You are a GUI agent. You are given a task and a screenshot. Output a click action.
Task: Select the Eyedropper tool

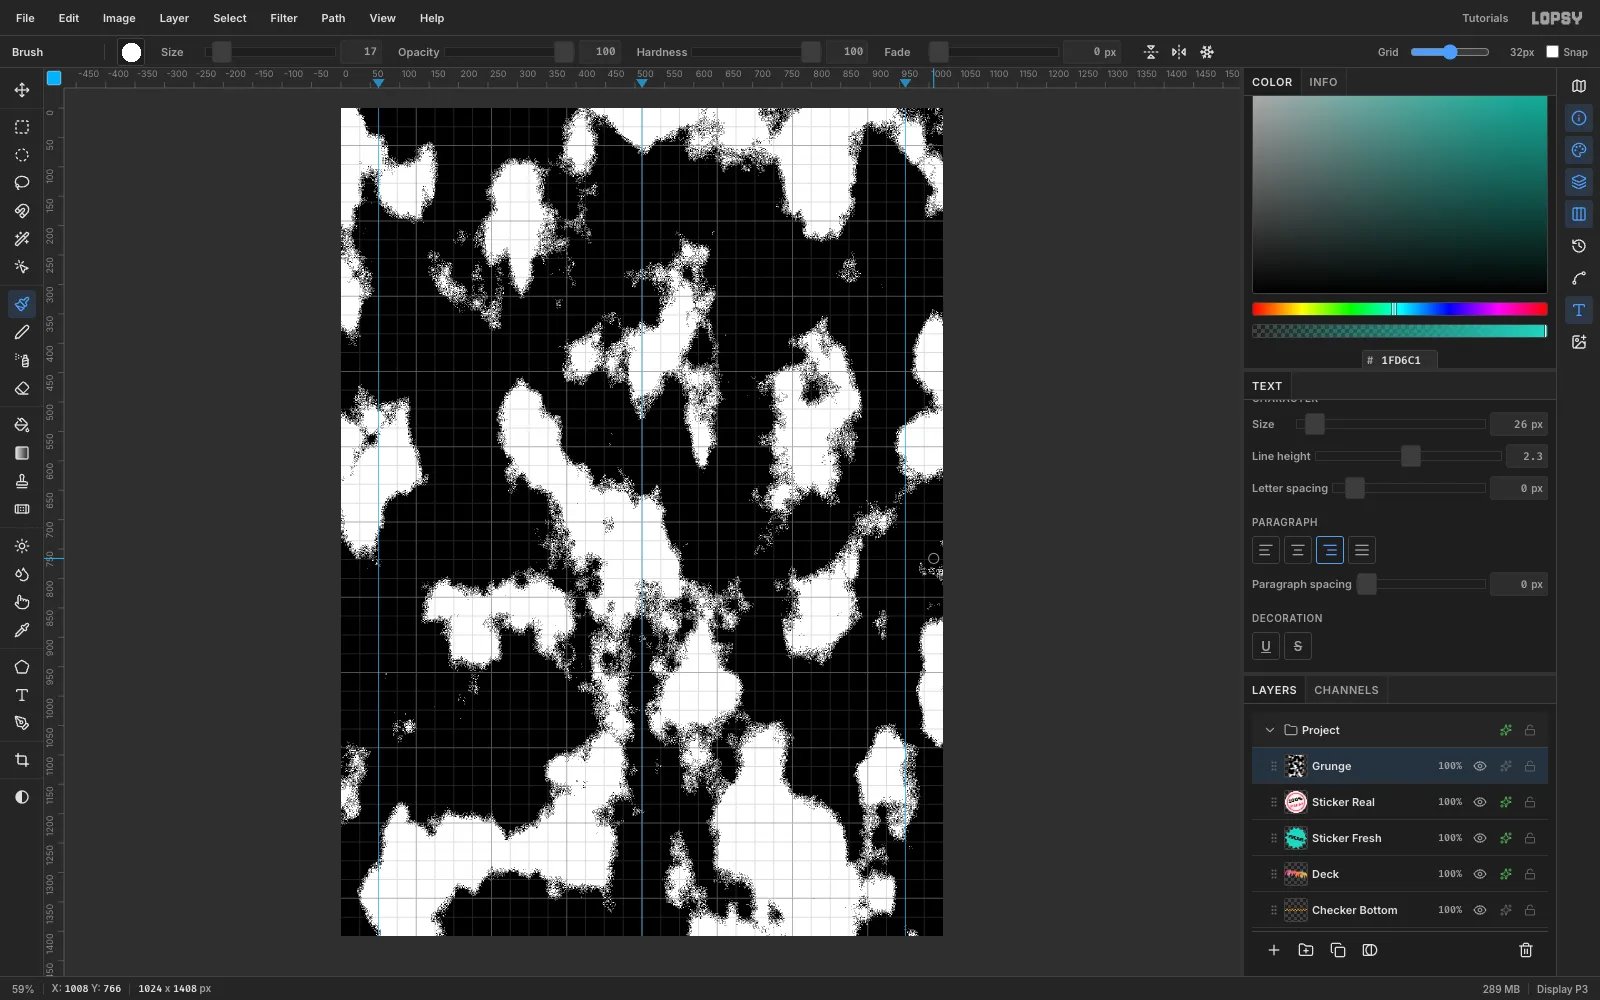22,630
